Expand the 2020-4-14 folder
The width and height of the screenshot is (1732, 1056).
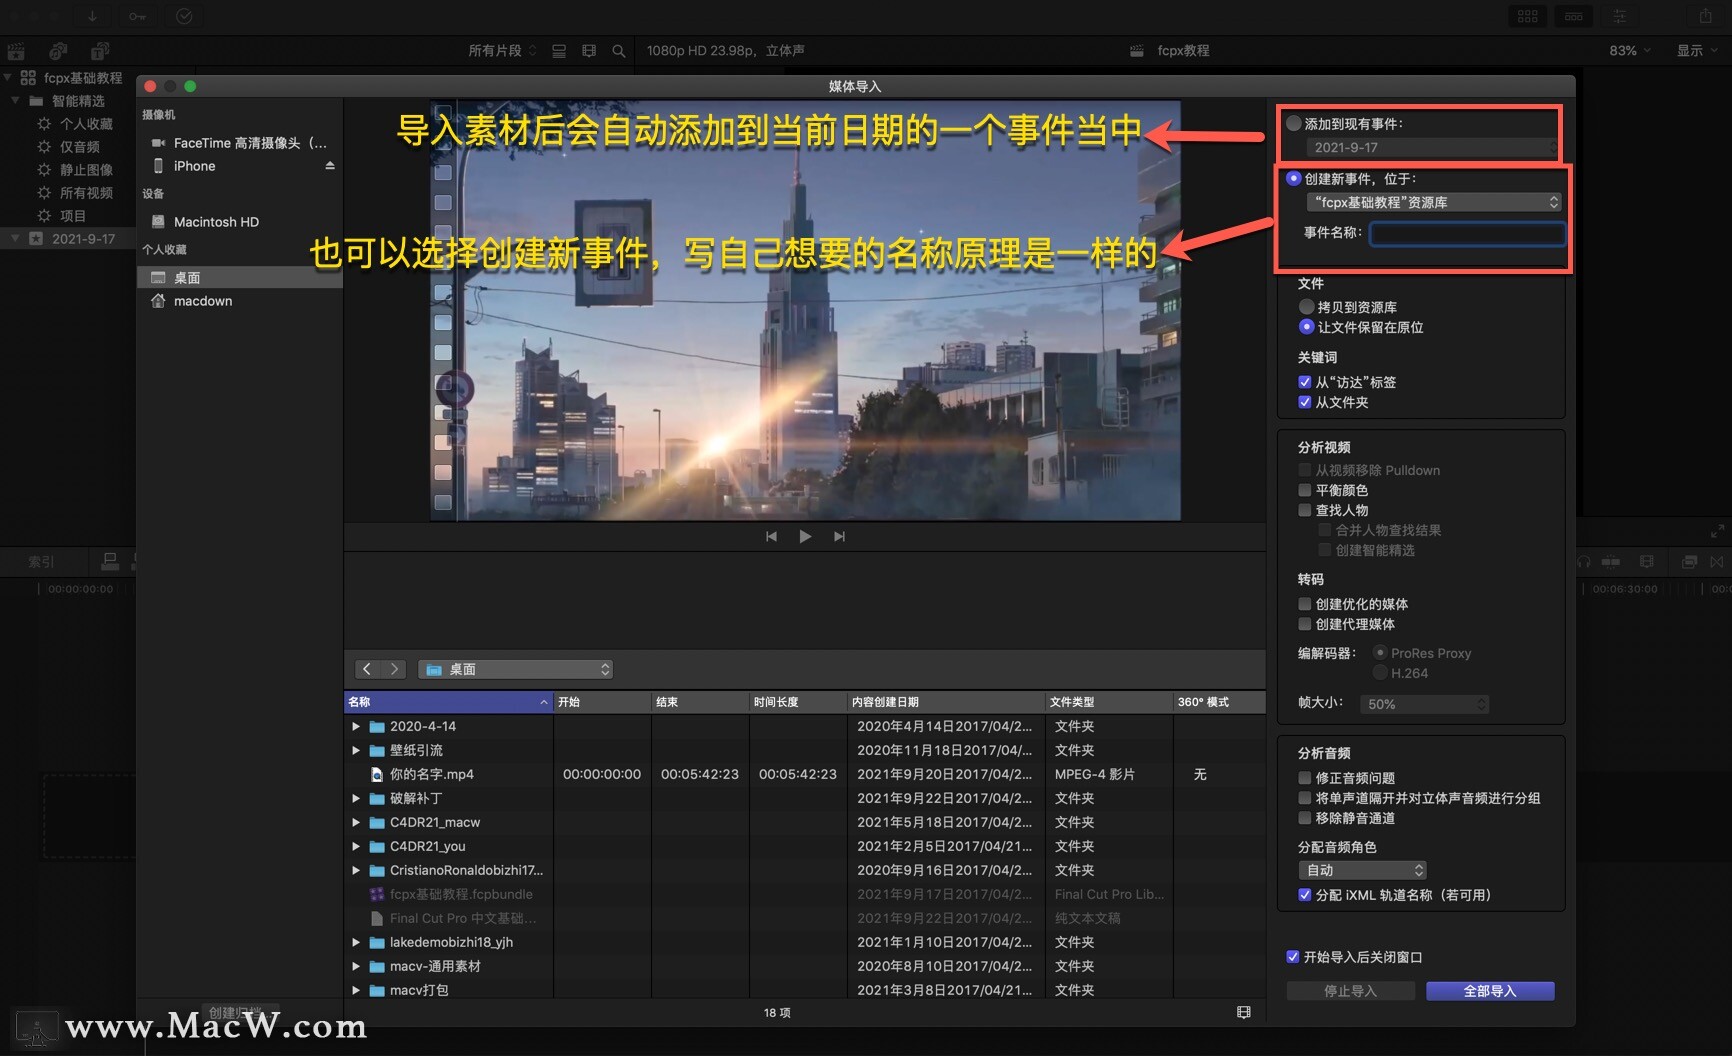tap(356, 726)
